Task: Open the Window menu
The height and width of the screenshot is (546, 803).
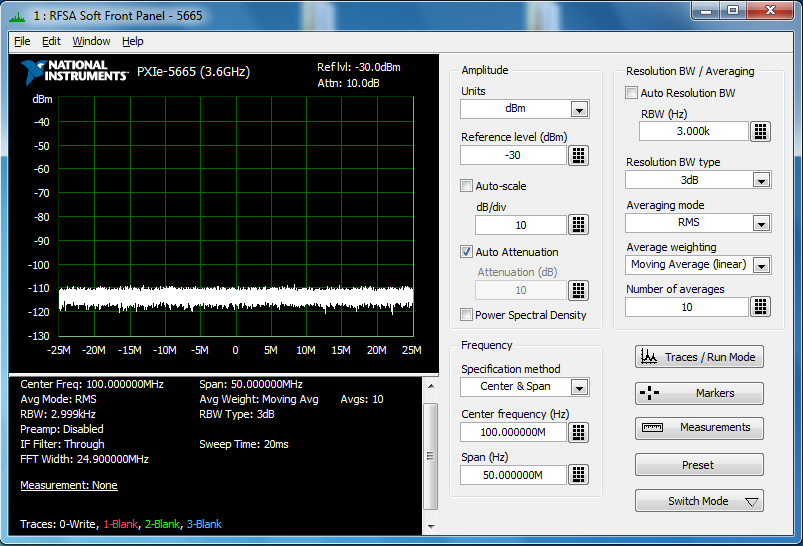Action: [x=91, y=41]
